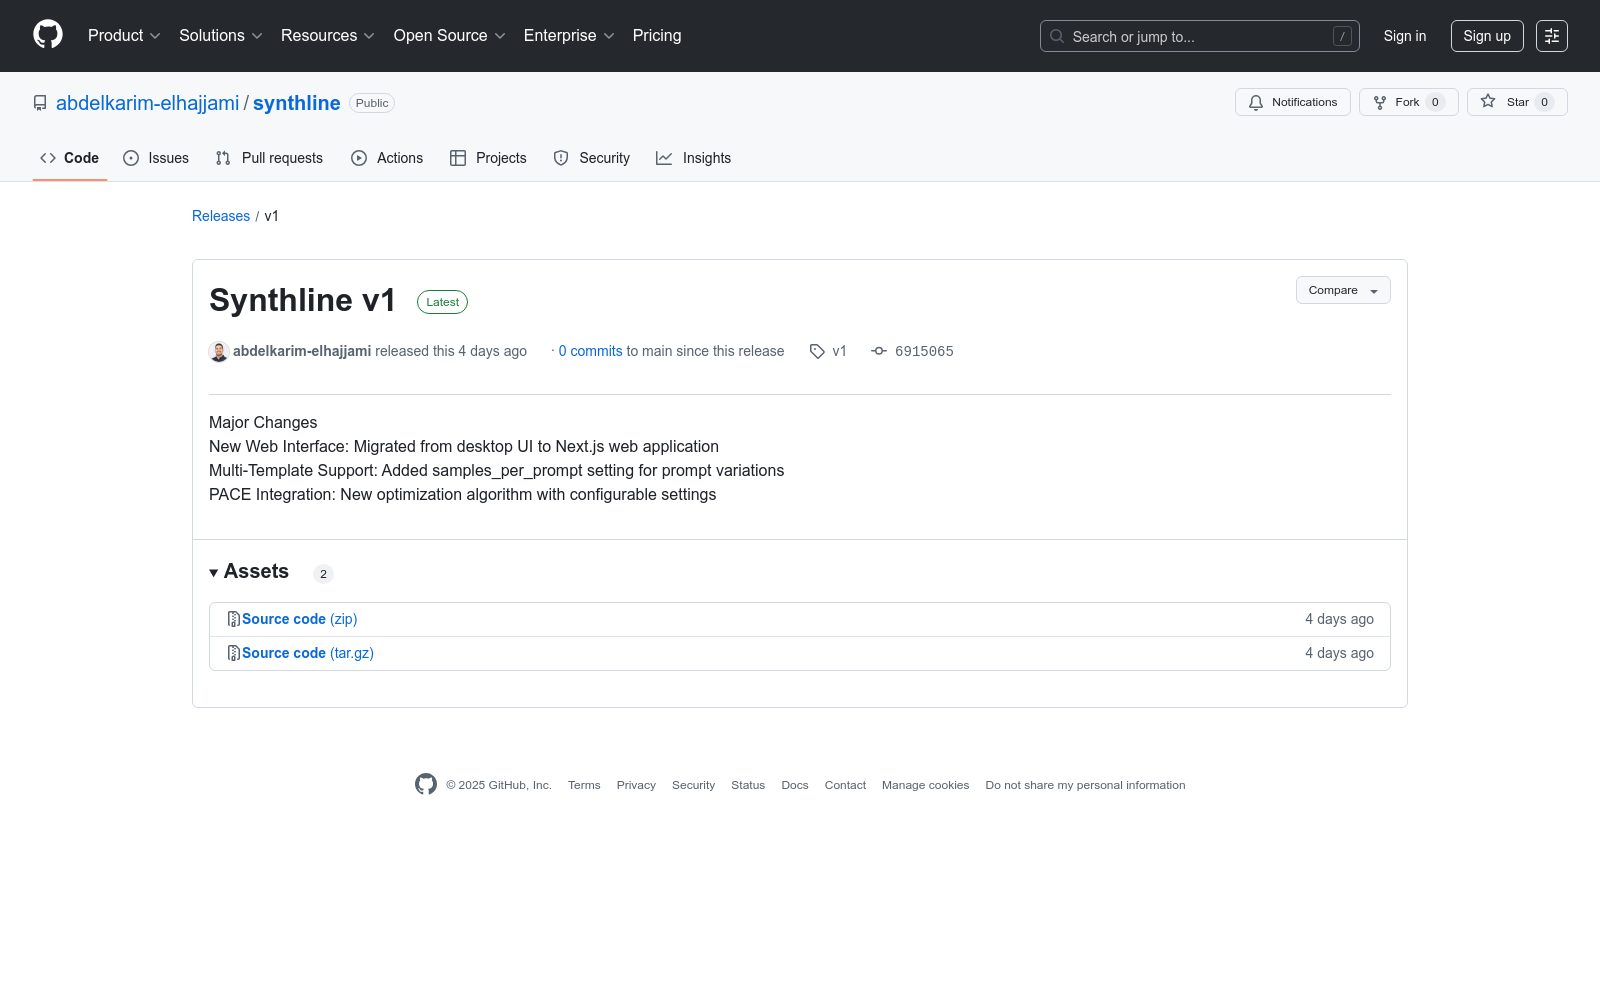
Task: Go back to Releases breadcrumb
Action: click(x=221, y=216)
